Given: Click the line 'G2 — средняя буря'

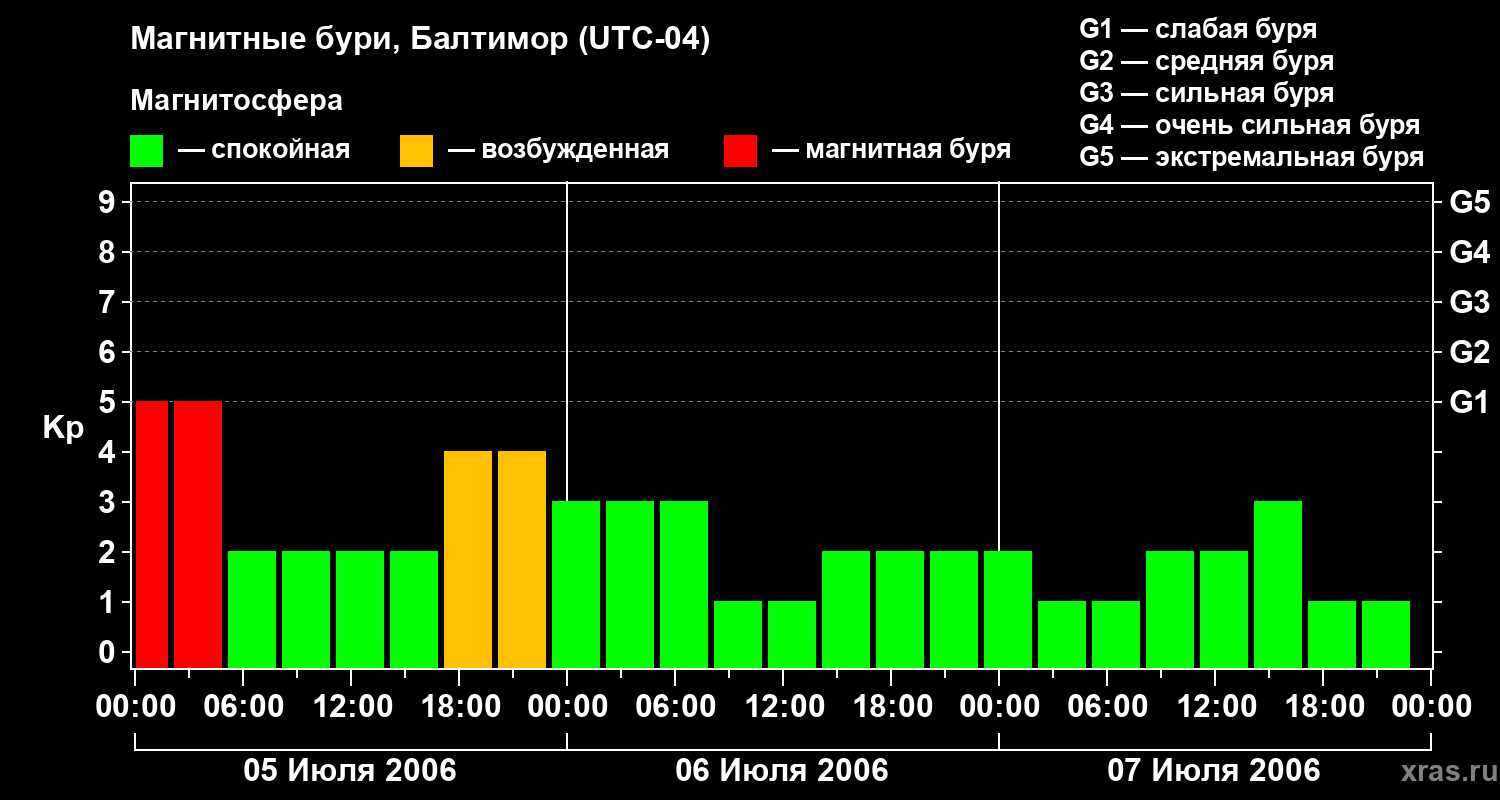Looking at the screenshot, I should point(1207,61).
